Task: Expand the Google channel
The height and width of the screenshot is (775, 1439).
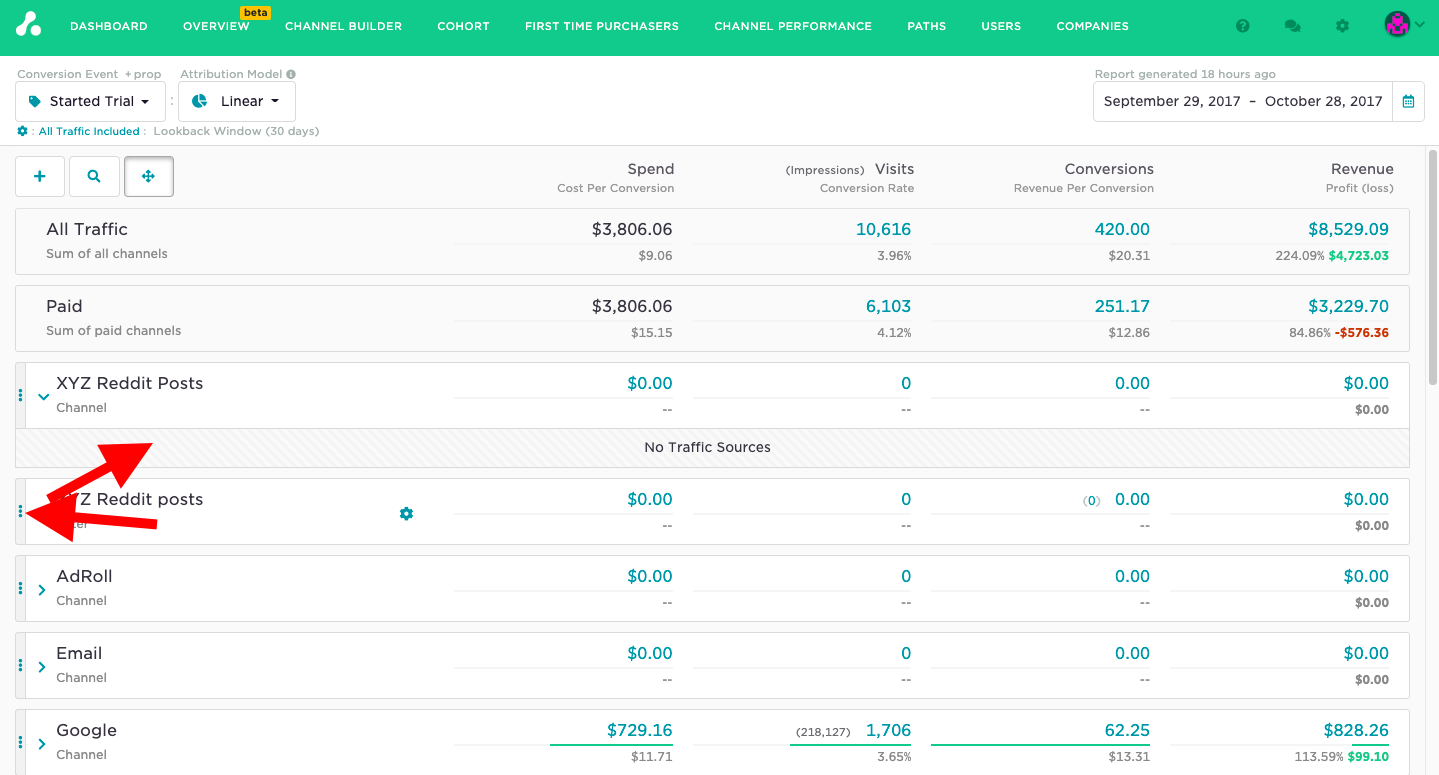Action: 42,744
